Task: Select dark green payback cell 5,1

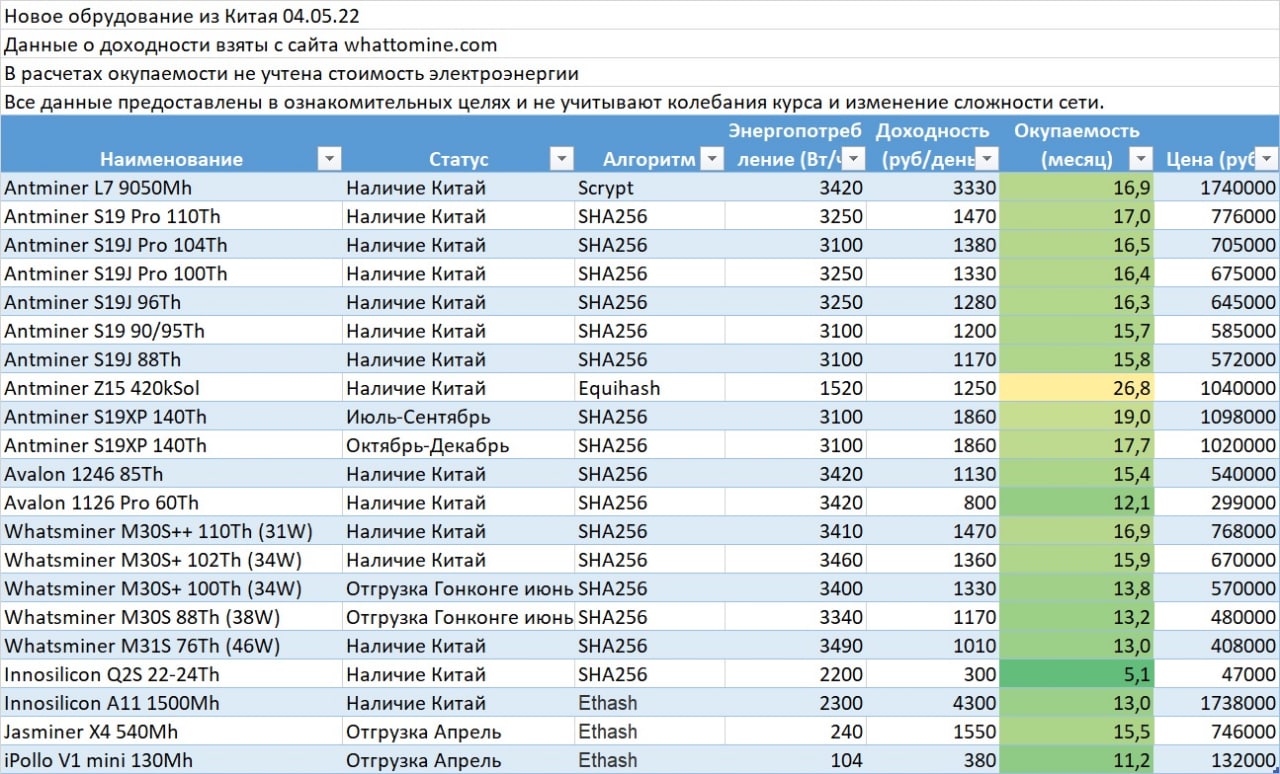Action: coord(1077,674)
